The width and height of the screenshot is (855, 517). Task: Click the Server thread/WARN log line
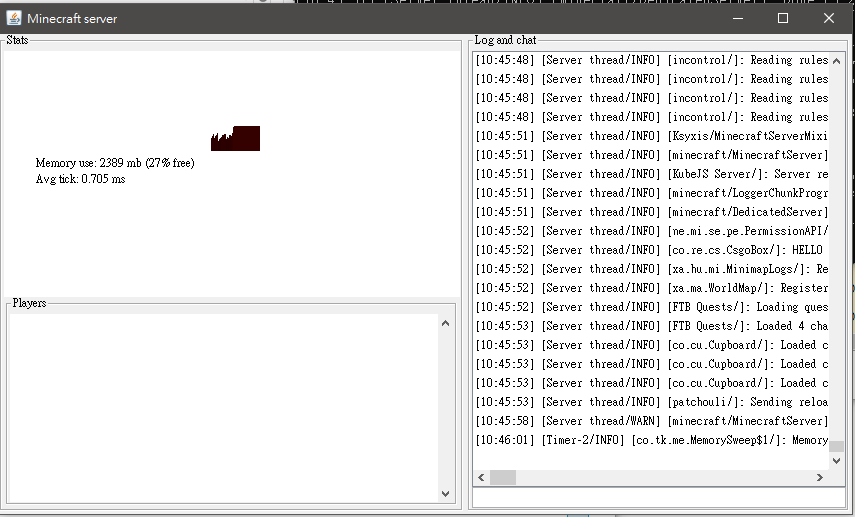[652, 421]
